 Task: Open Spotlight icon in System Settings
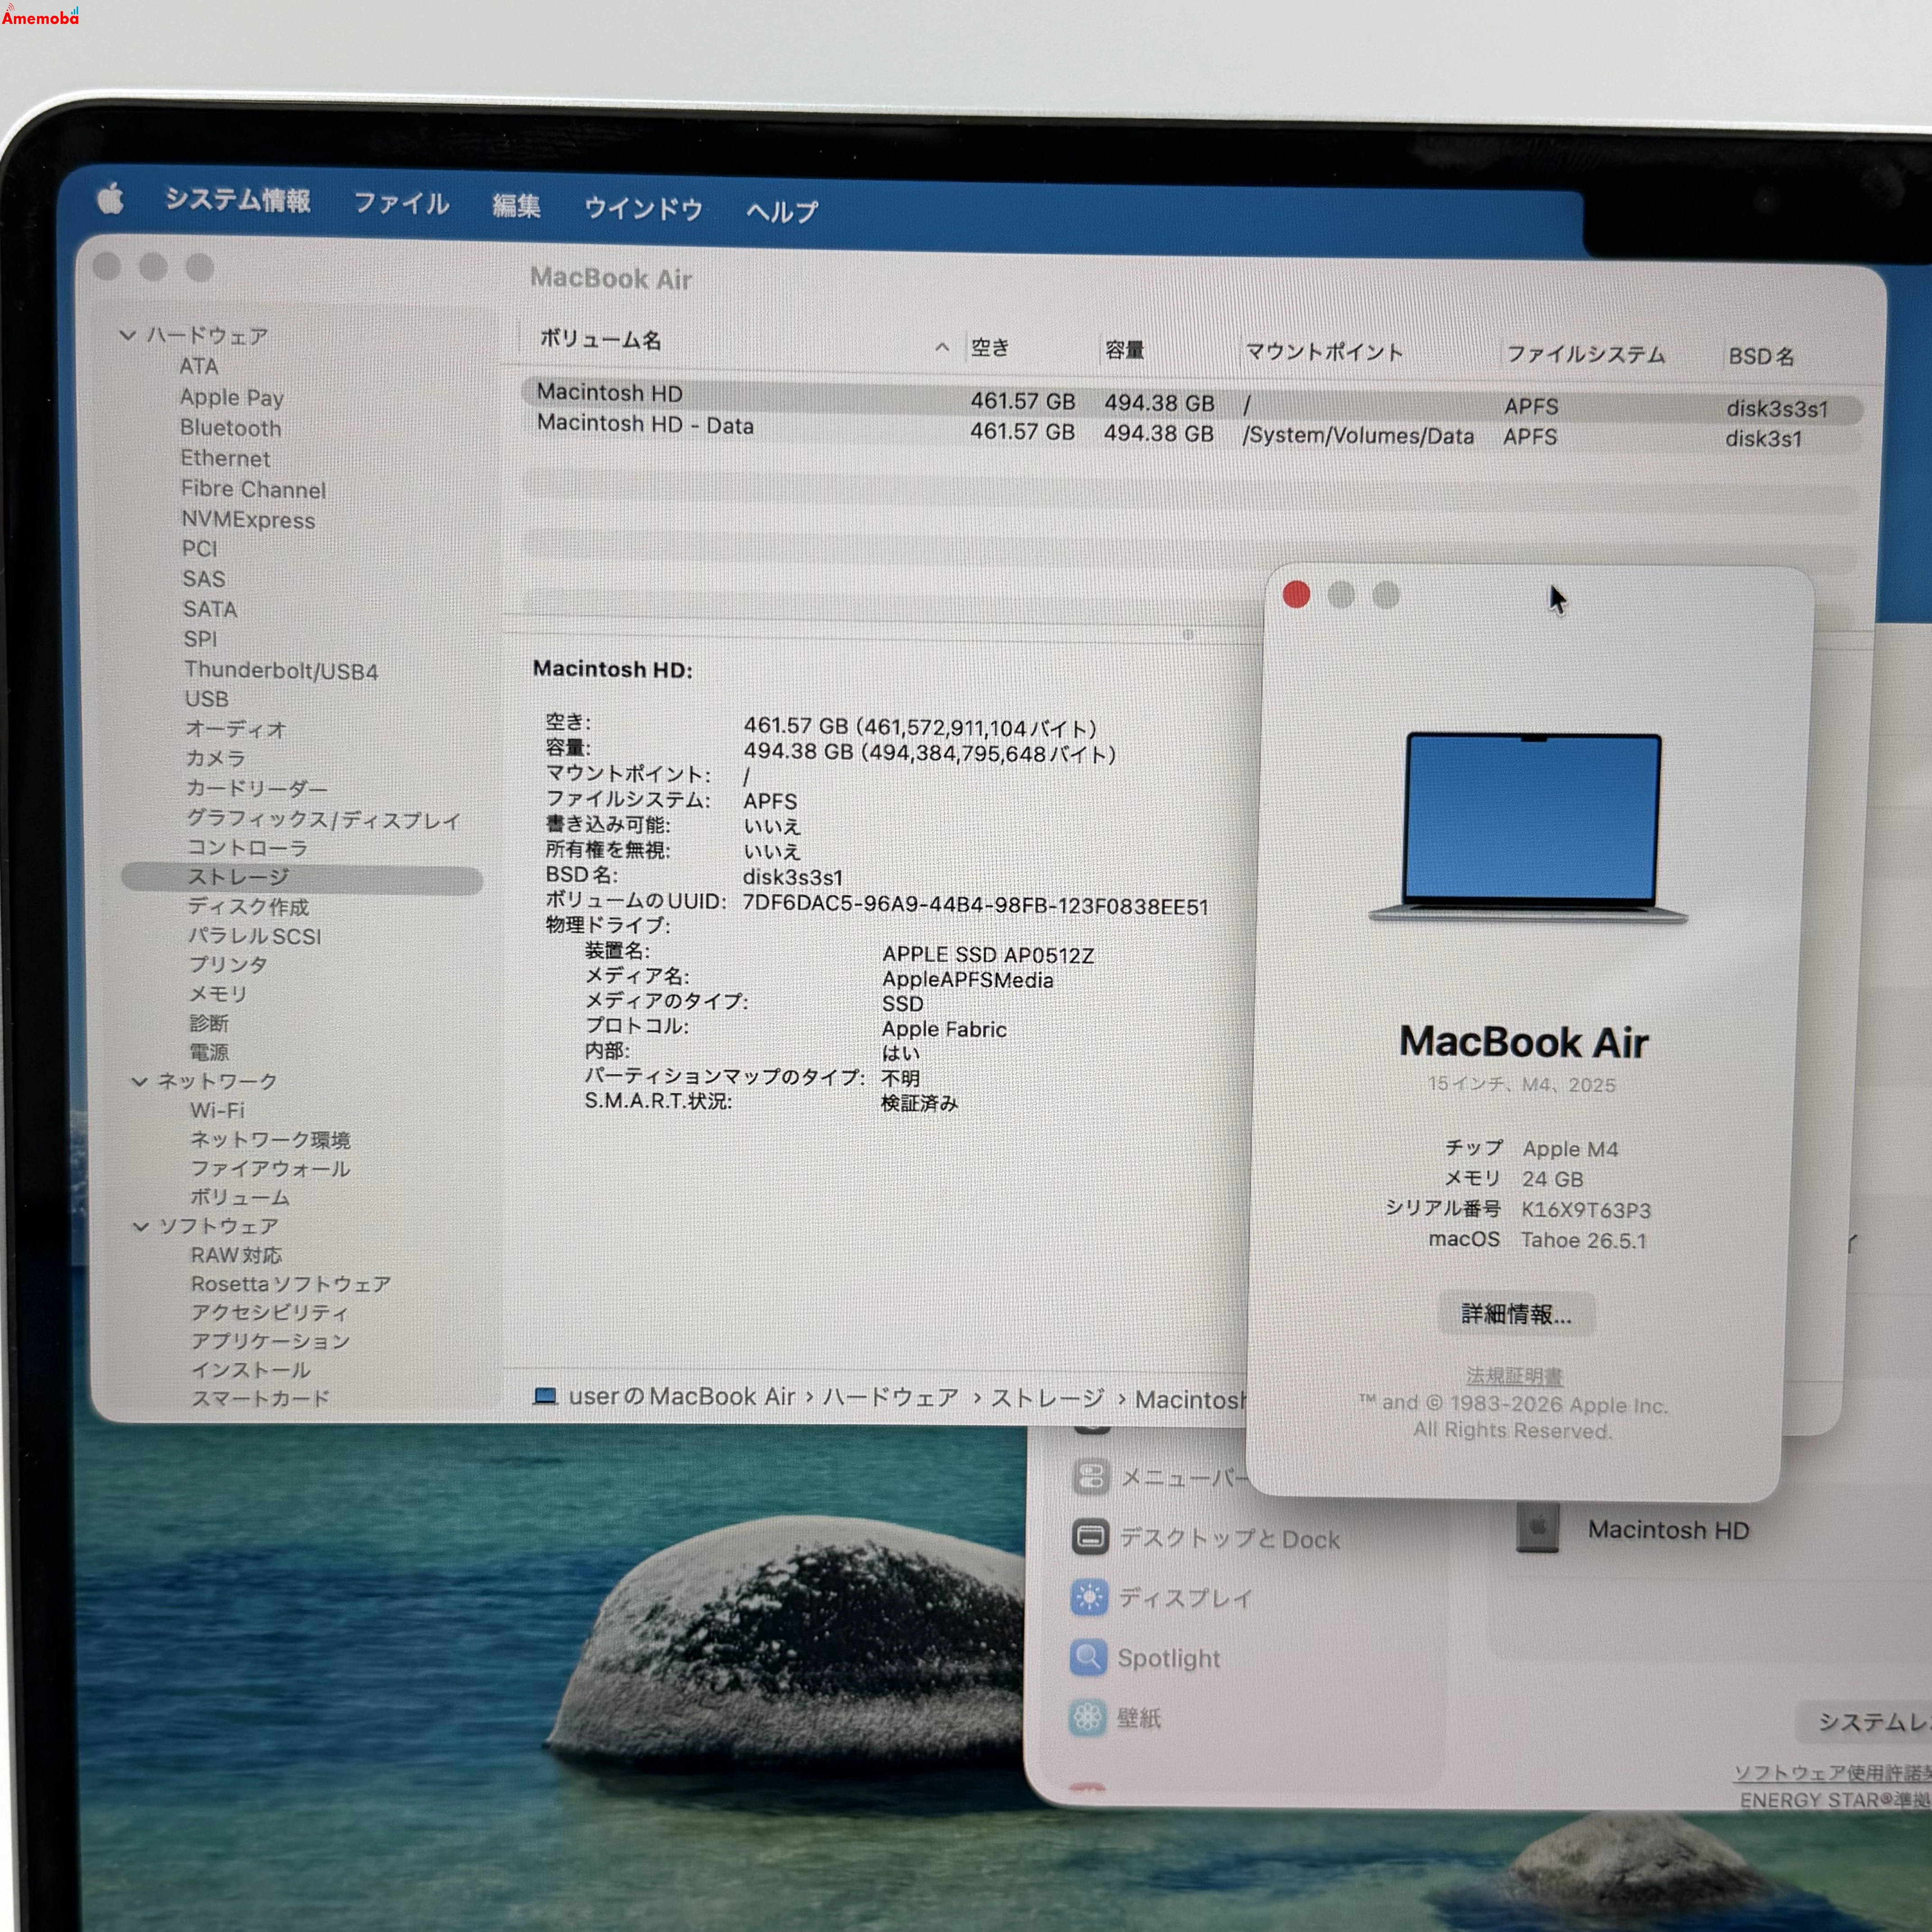1088,1657
